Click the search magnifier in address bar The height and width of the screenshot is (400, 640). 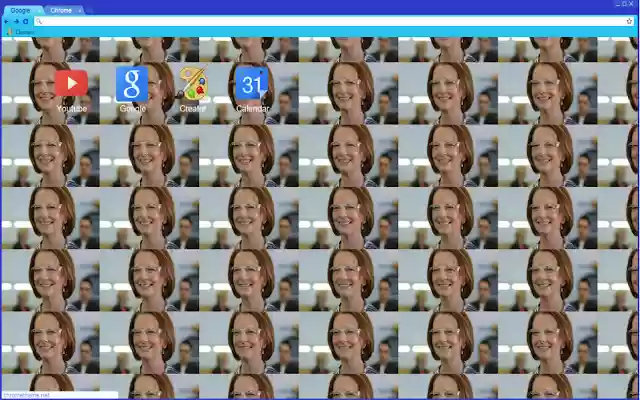(39, 21)
